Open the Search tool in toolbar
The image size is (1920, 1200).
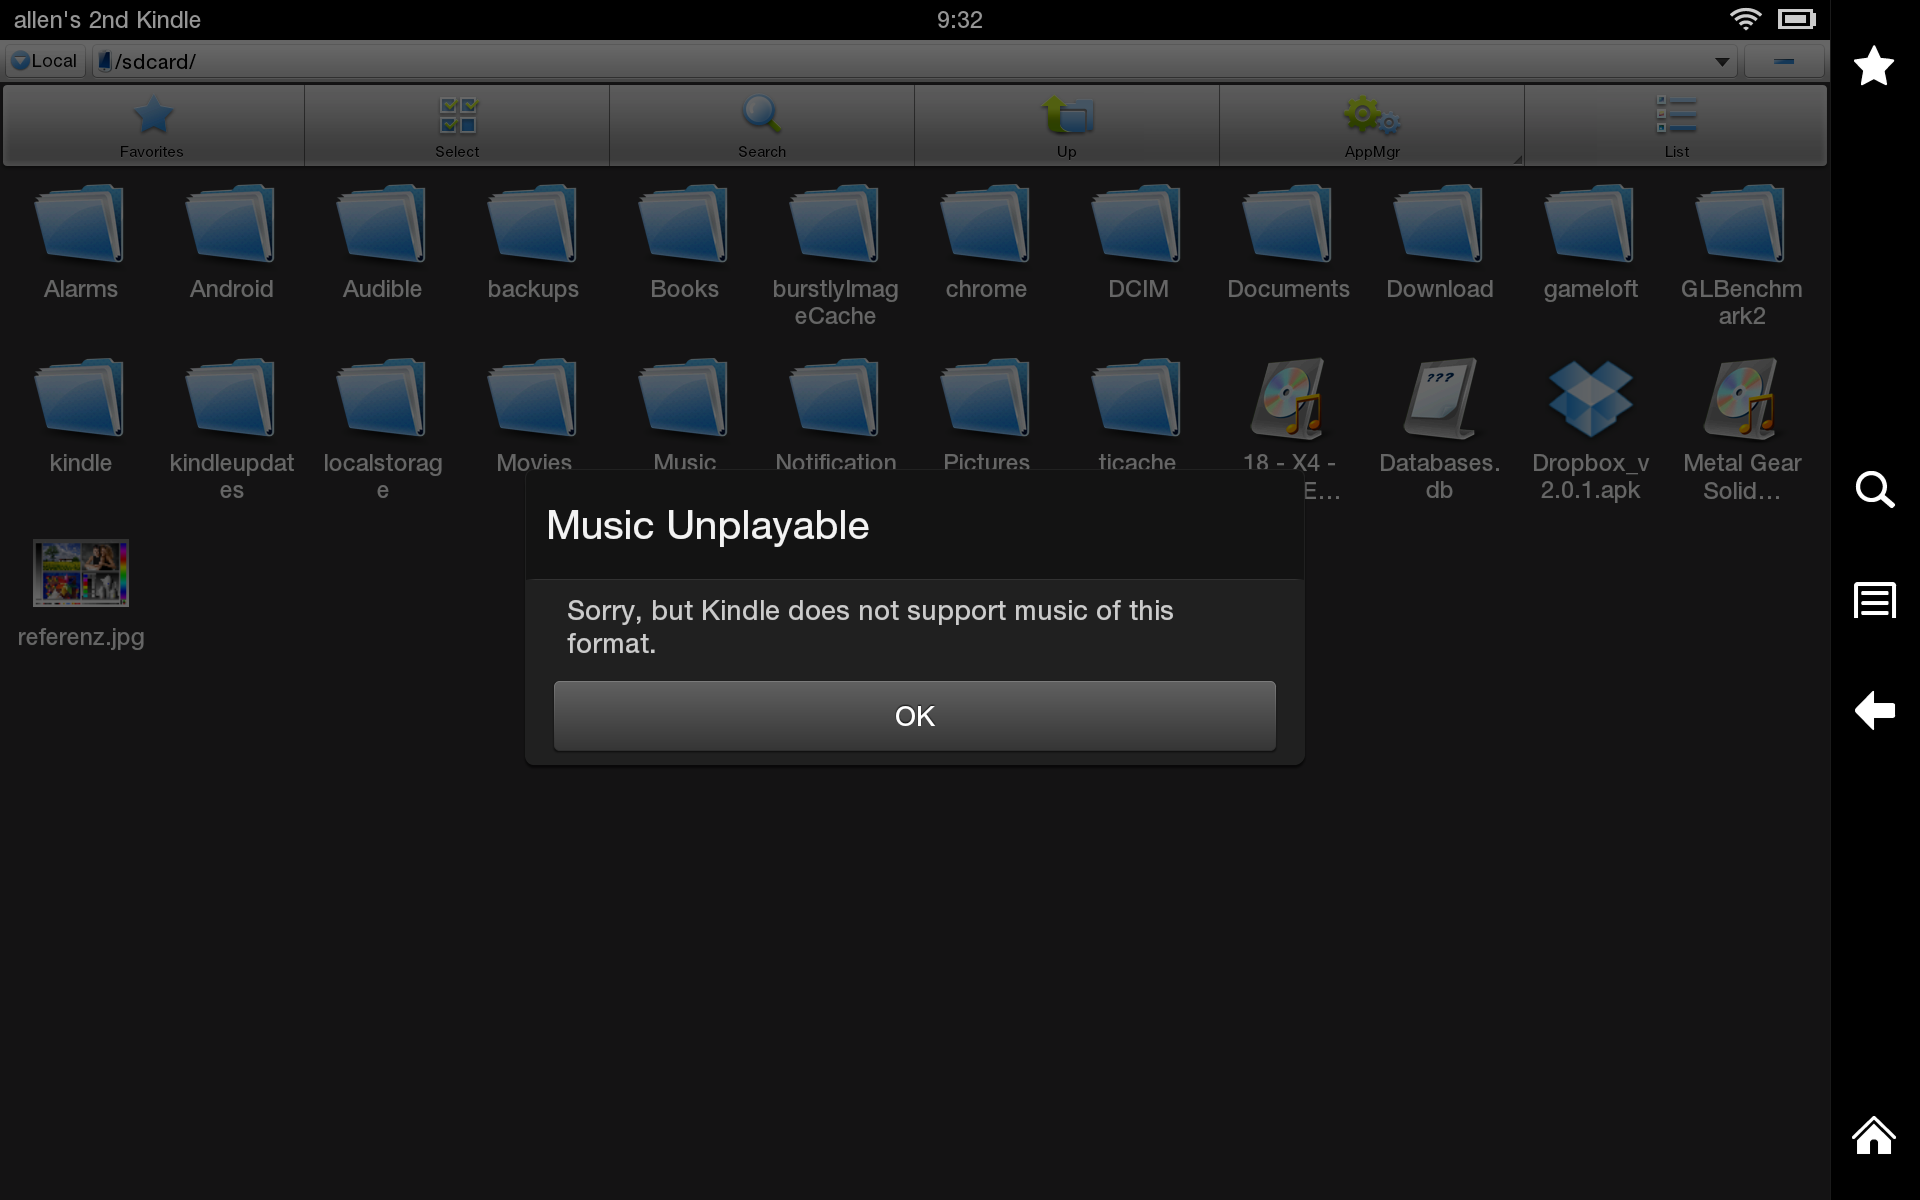coord(762,126)
